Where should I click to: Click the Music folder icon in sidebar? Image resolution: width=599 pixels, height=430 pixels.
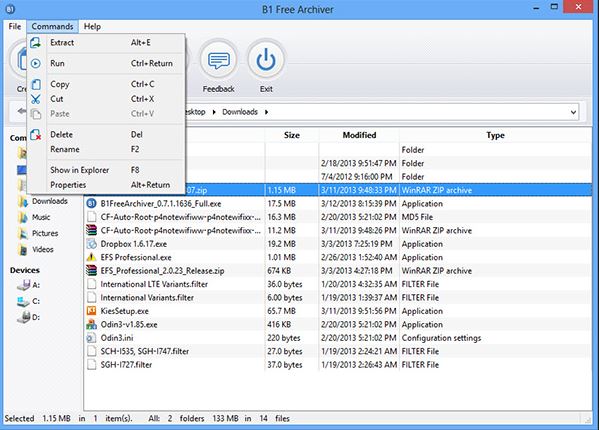23,217
